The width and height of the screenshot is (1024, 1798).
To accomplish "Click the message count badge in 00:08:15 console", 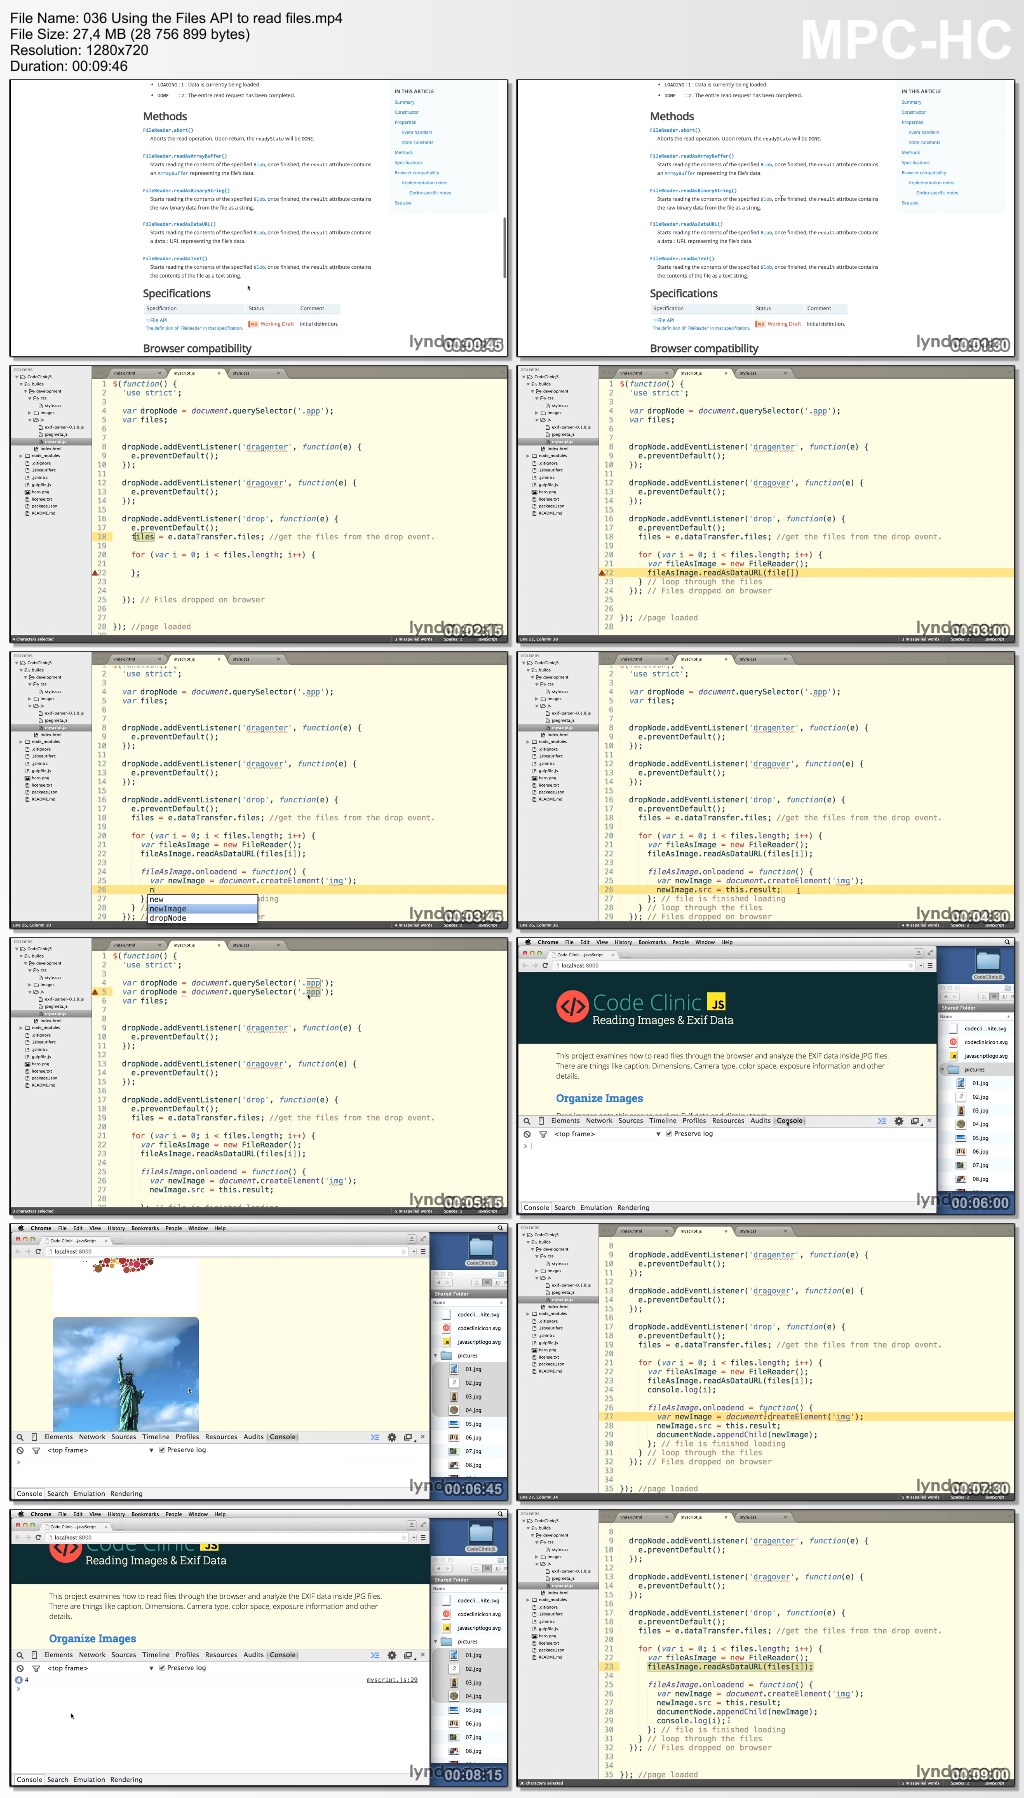I will point(19,1680).
